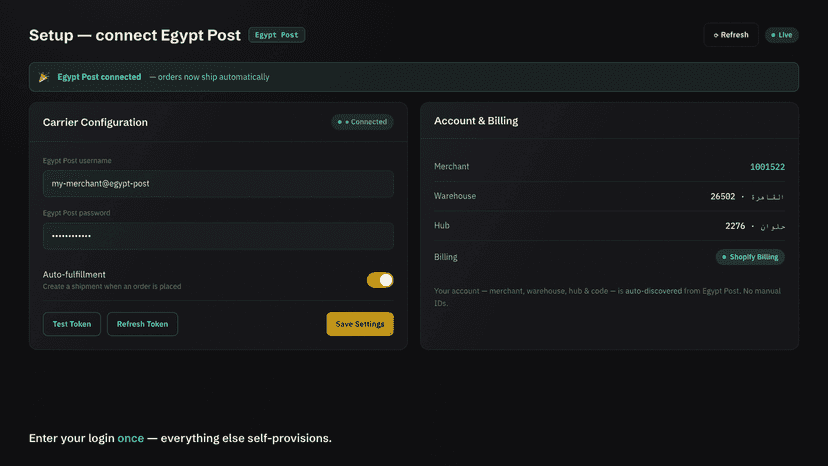The height and width of the screenshot is (466, 828).
Task: Click the Carrier Configuration heading
Action: [x=95, y=122]
